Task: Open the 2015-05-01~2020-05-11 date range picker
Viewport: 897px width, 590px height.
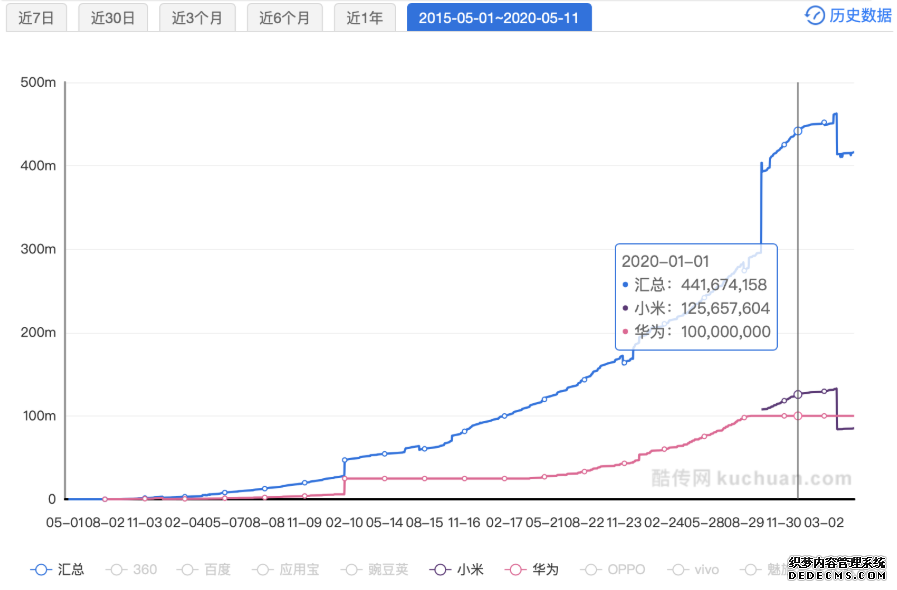Action: 498,17
